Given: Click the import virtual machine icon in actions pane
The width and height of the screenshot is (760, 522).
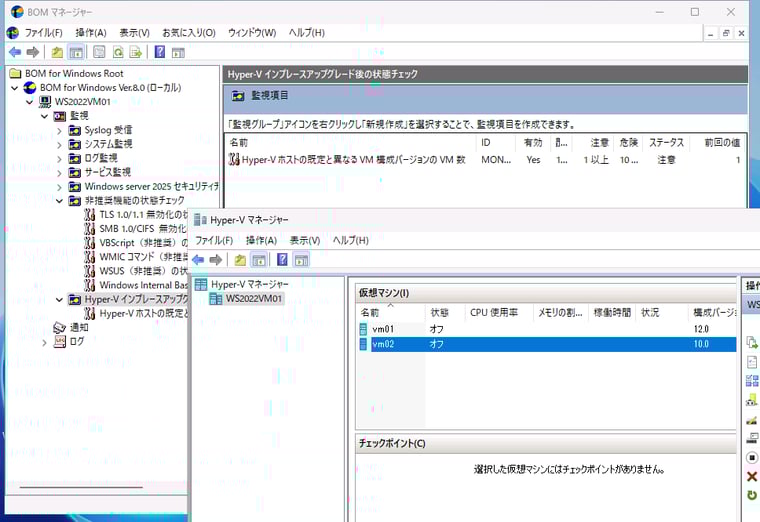Looking at the screenshot, I should [752, 342].
